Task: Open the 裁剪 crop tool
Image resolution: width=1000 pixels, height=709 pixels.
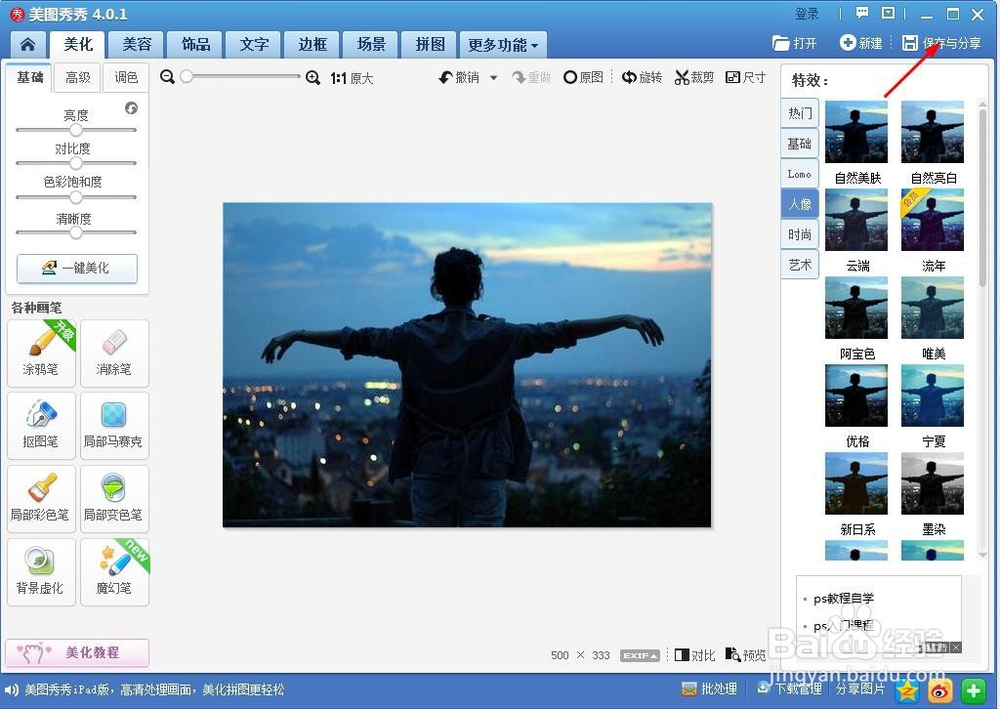Action: point(695,78)
